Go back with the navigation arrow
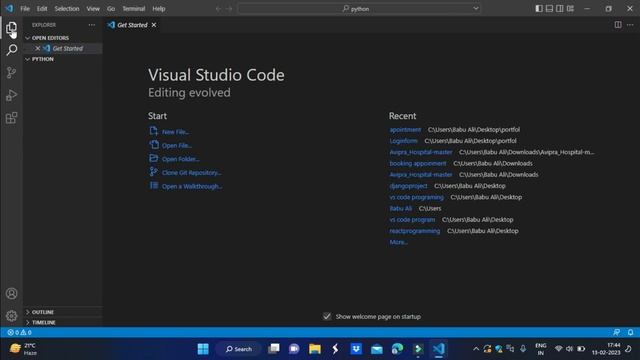Image resolution: width=640 pixels, height=360 pixels. 218,9
